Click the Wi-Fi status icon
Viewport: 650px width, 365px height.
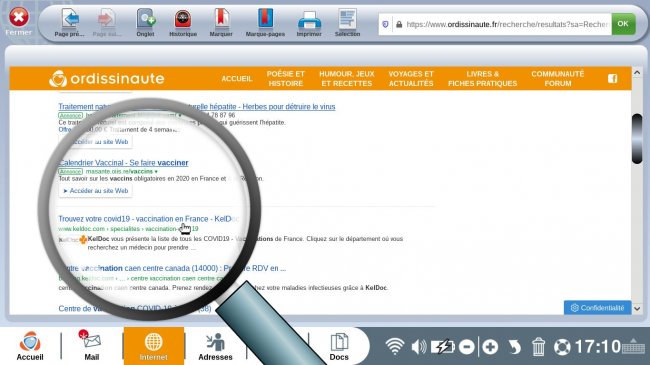(395, 346)
